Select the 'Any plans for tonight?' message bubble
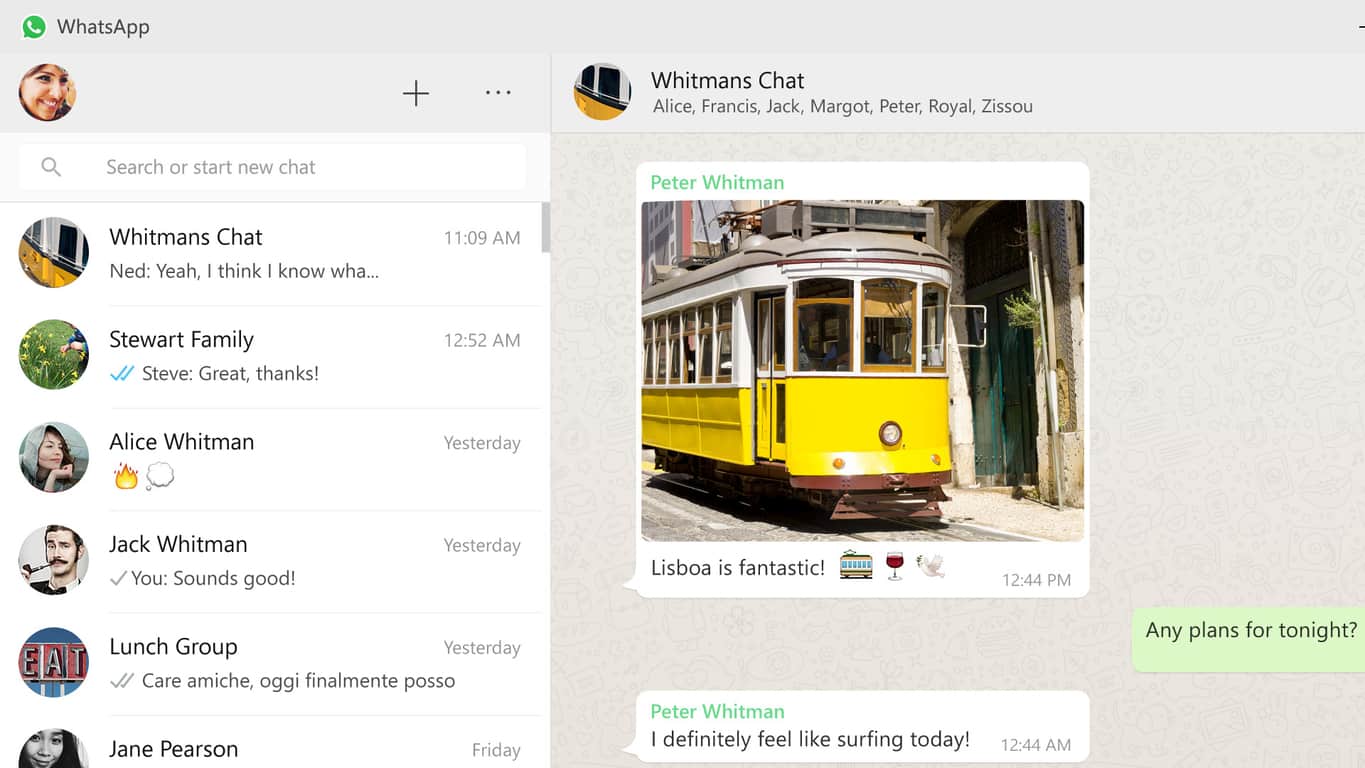 point(1248,630)
